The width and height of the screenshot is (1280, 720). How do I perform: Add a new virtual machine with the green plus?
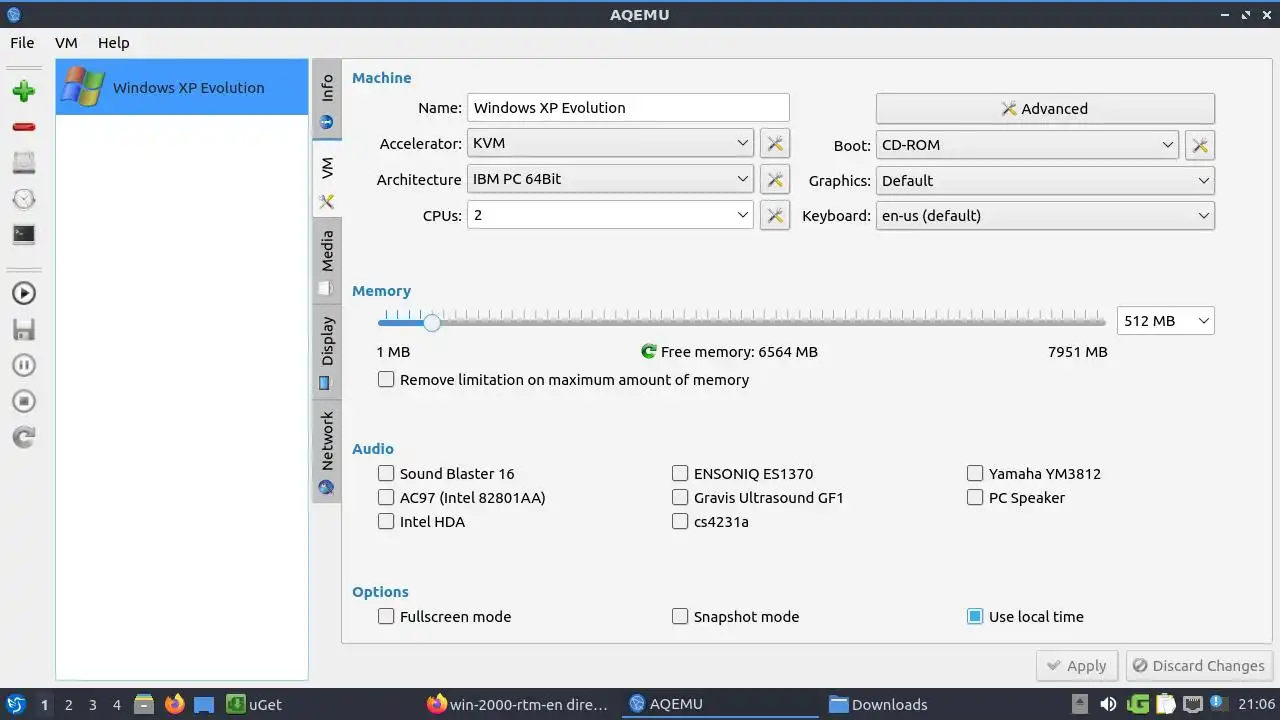(24, 91)
